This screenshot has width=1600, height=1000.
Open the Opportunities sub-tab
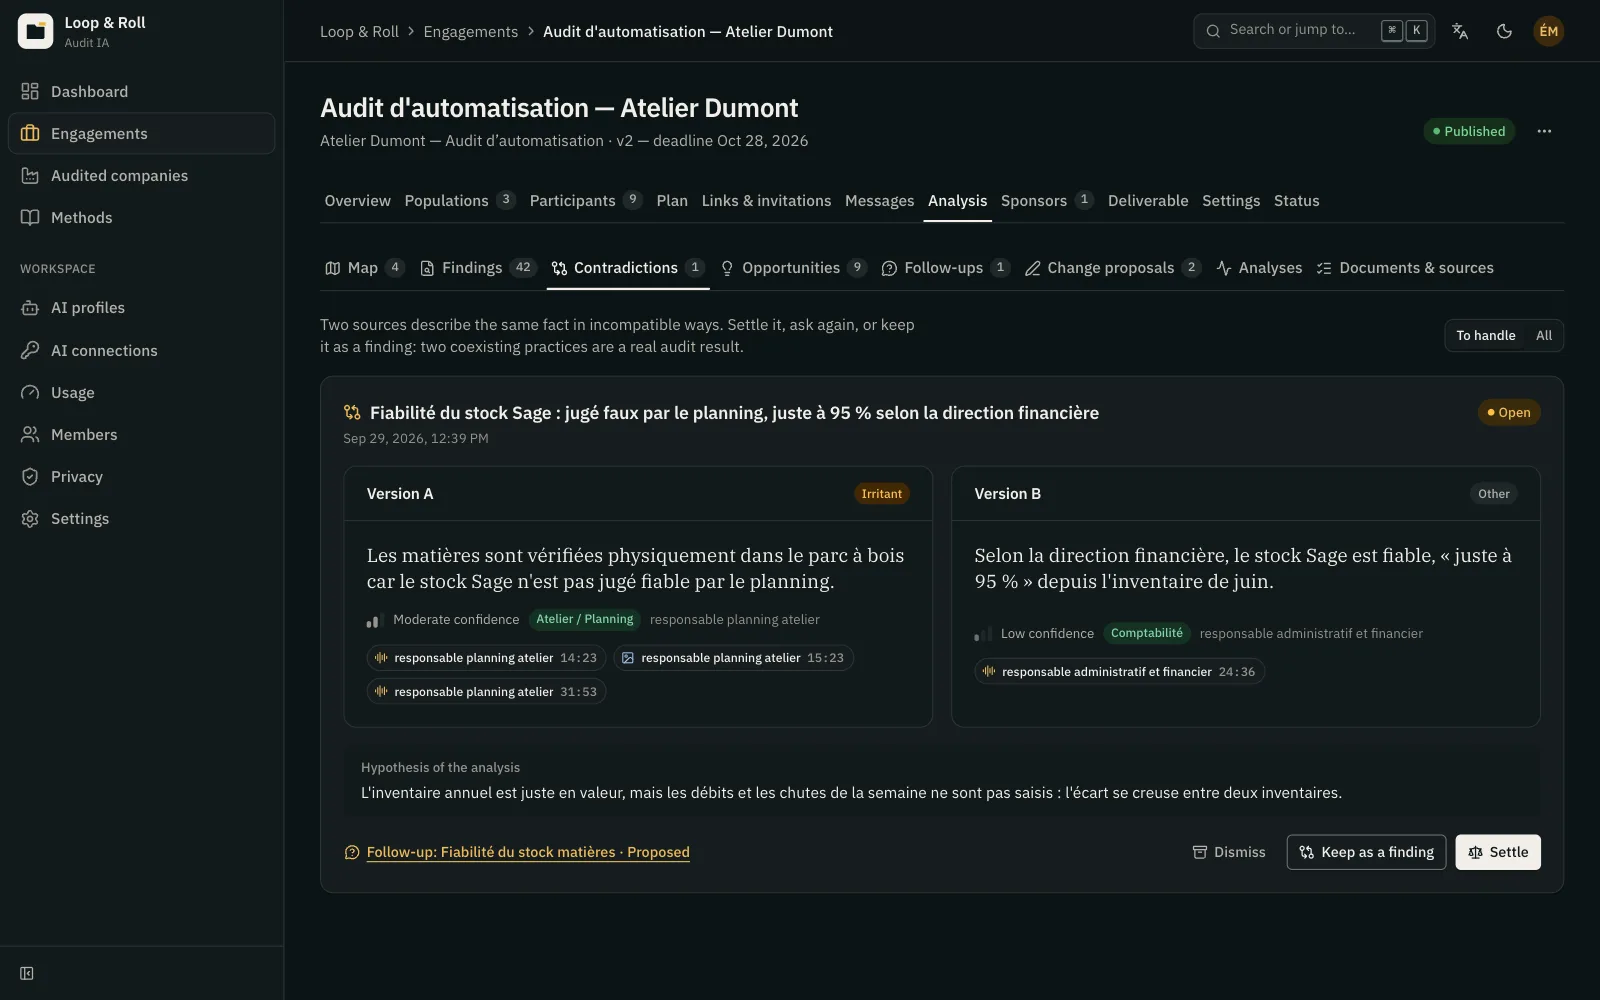(x=792, y=268)
